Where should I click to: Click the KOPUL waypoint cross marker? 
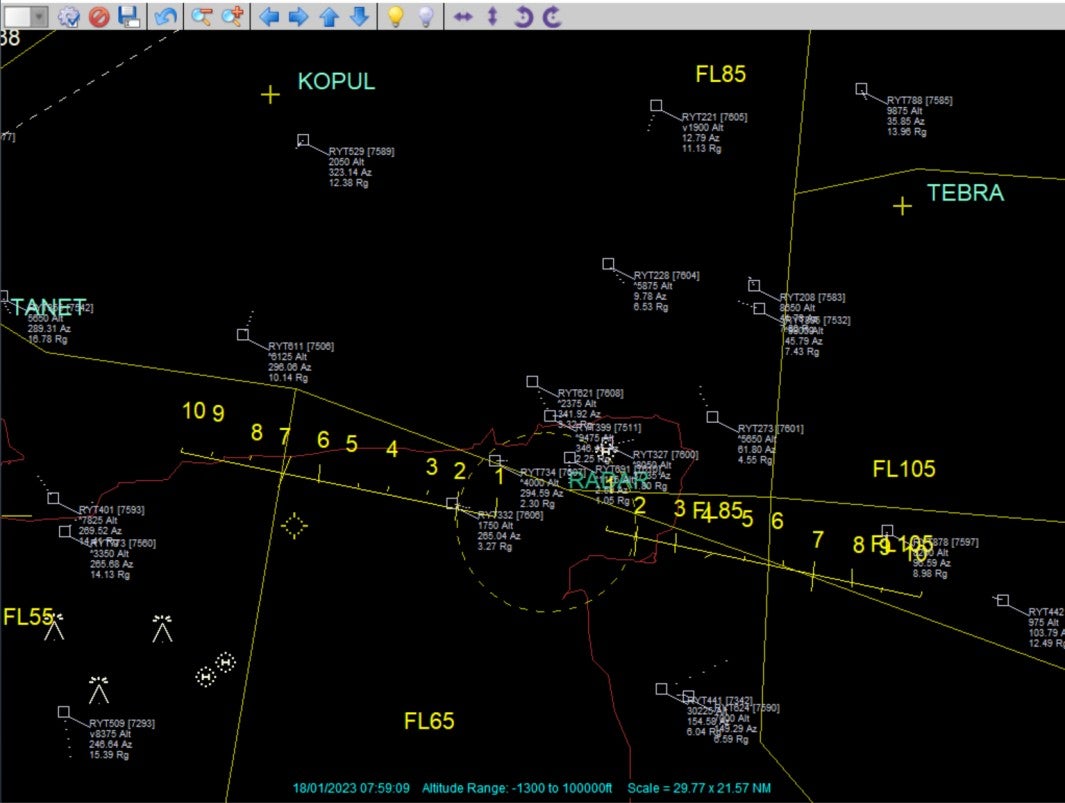(270, 95)
